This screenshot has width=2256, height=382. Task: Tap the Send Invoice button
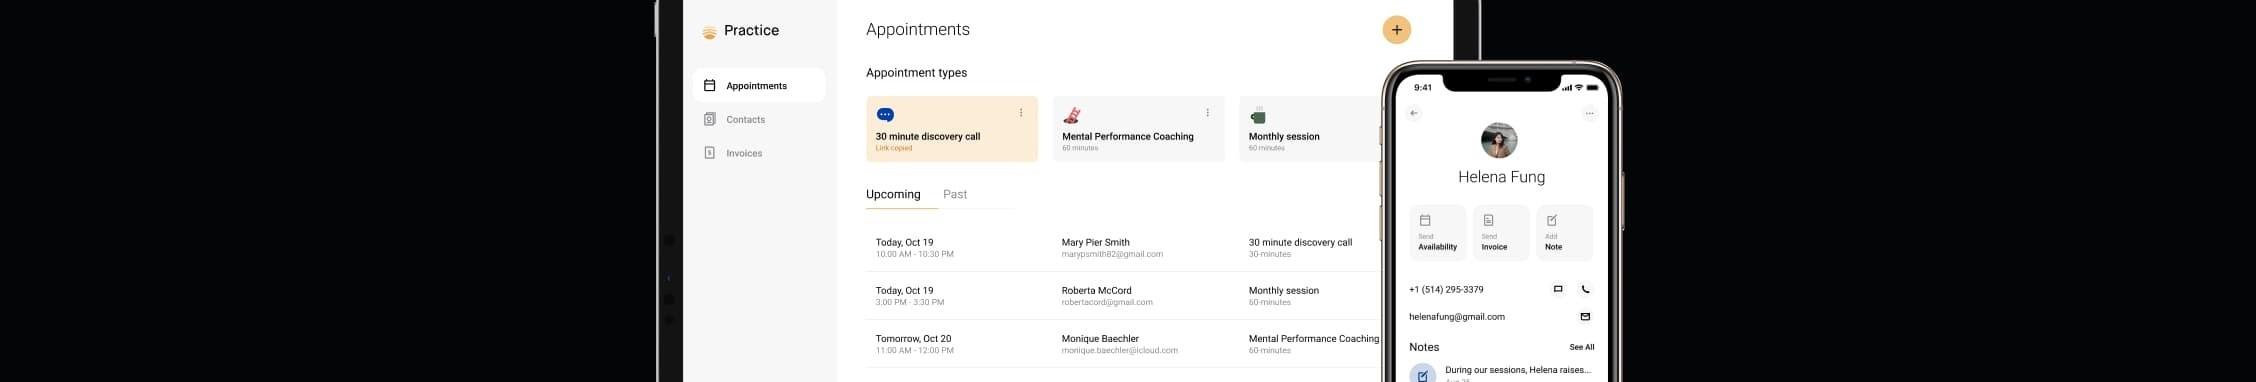(x=1501, y=233)
